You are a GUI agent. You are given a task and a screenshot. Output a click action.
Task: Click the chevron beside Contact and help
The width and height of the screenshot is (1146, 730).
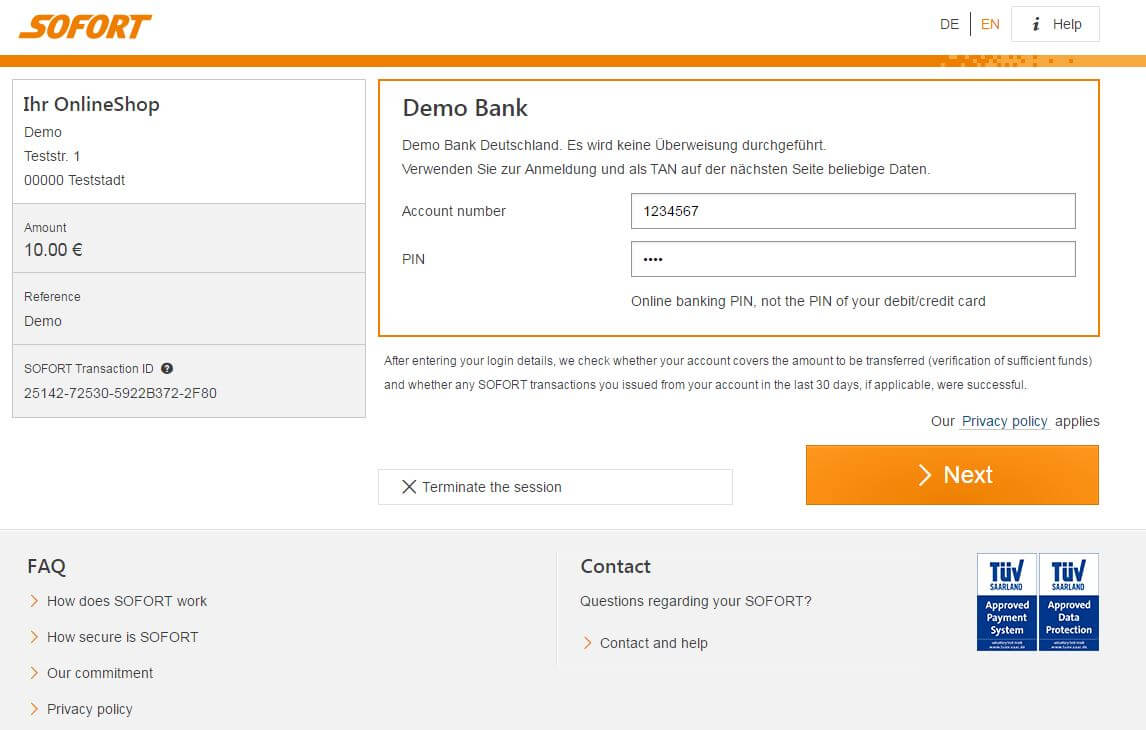click(x=587, y=643)
